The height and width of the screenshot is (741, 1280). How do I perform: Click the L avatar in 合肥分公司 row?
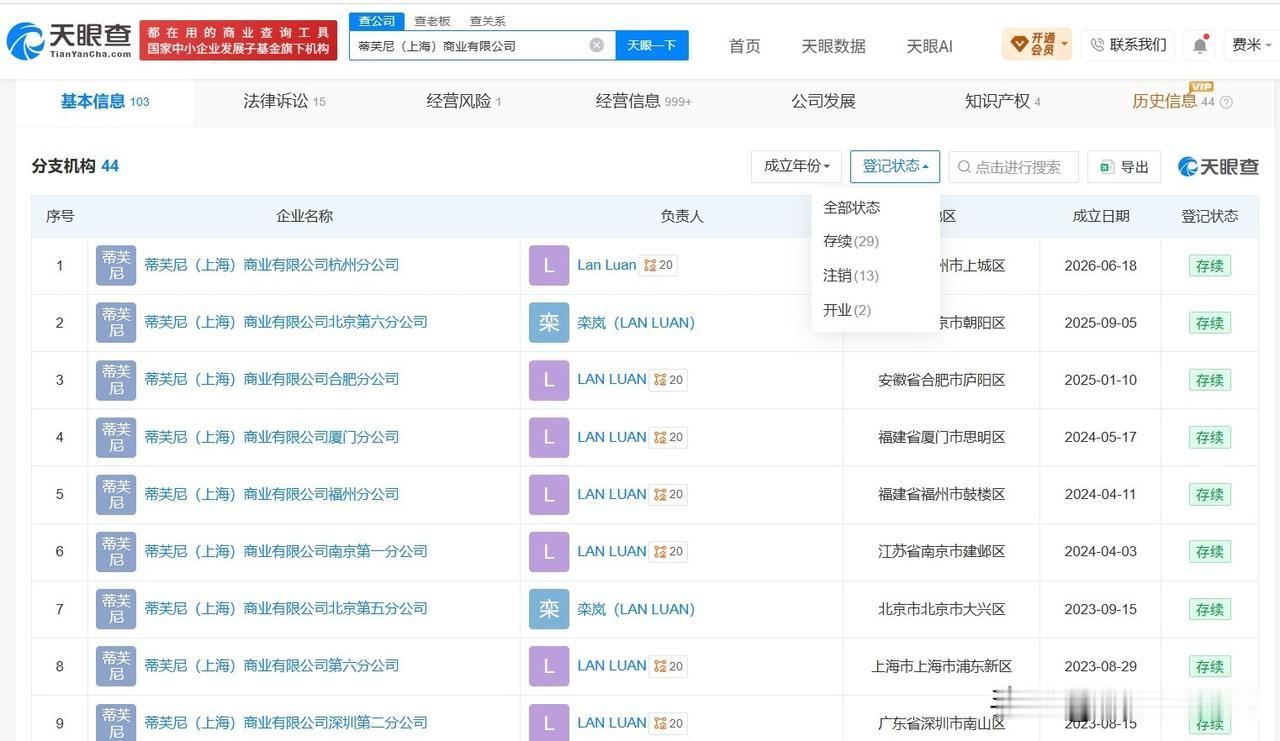[x=549, y=380]
